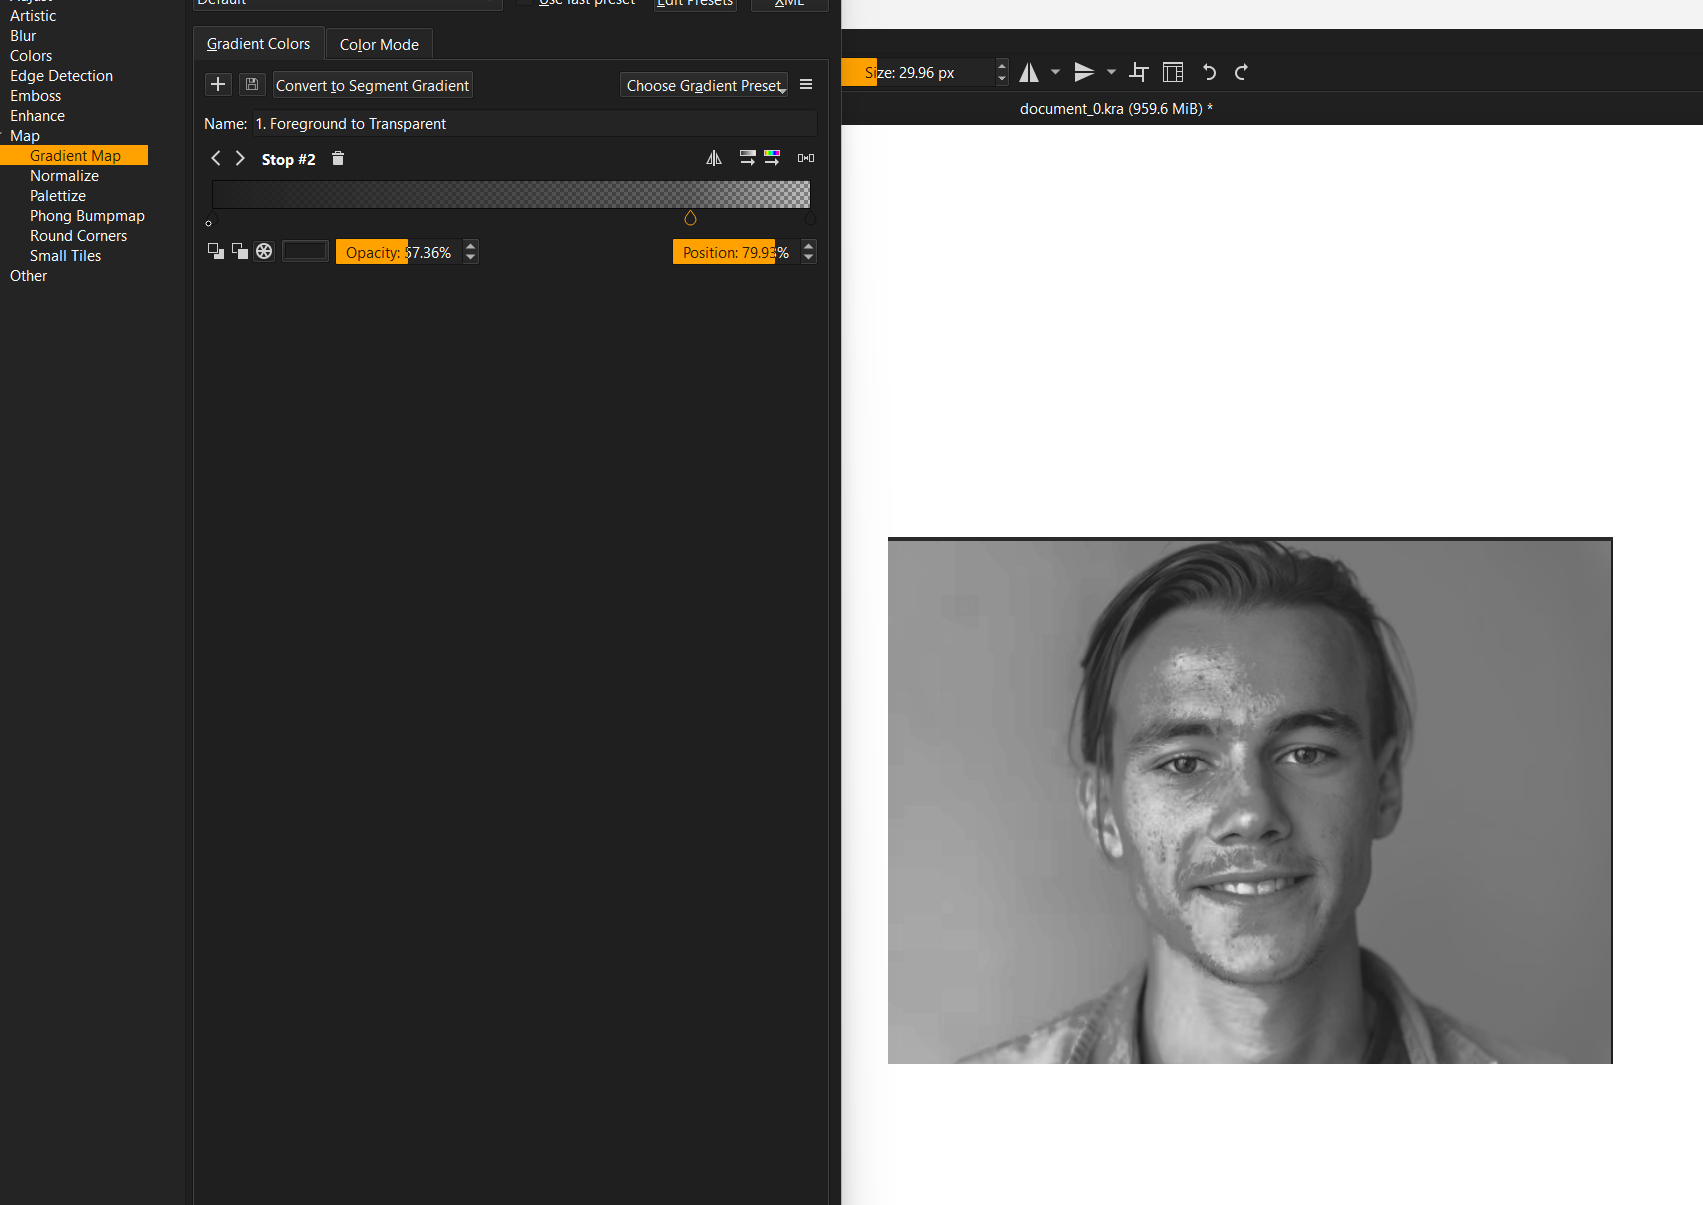Open vertical mirror options dropdown arrow
This screenshot has height=1205, width=1703.
(x=1111, y=72)
